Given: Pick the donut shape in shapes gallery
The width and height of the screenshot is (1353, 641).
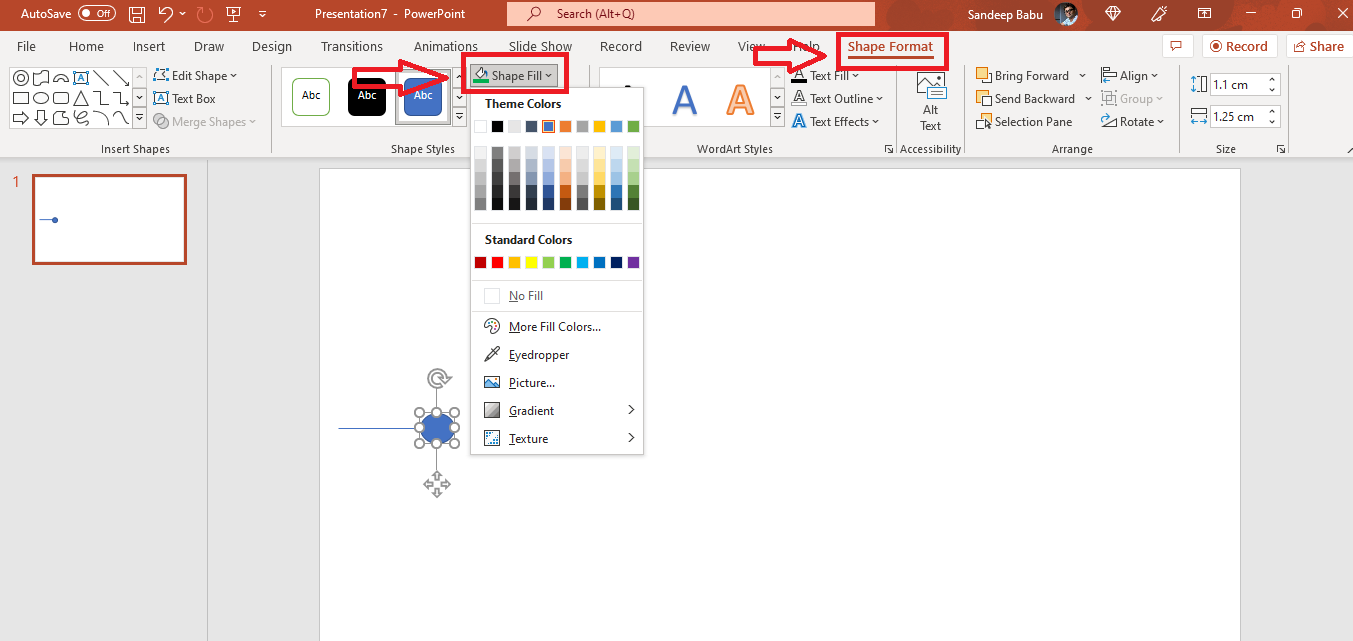Looking at the screenshot, I should tap(20, 77).
